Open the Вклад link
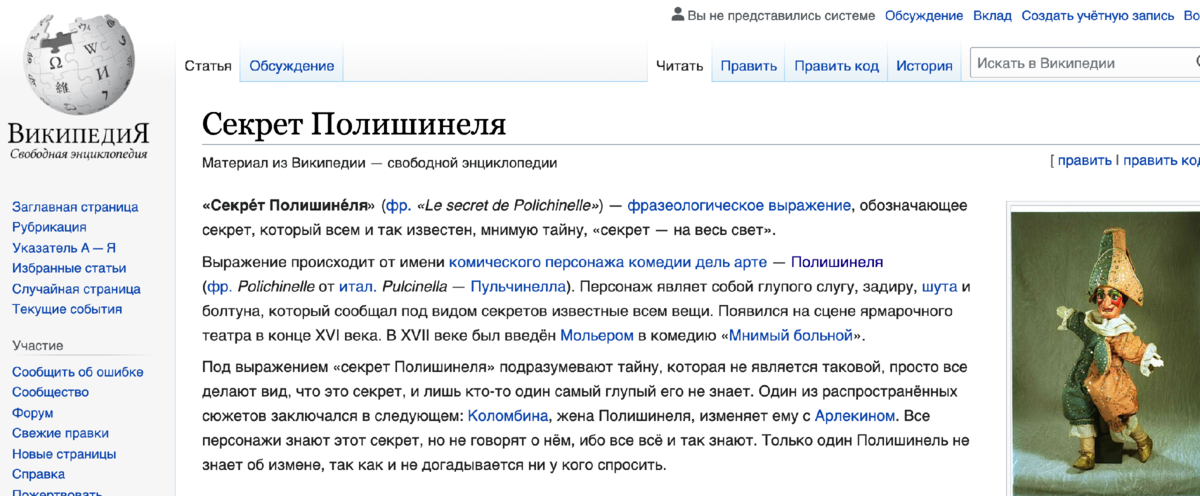Viewport: 1200px width, 496px height. tap(993, 15)
